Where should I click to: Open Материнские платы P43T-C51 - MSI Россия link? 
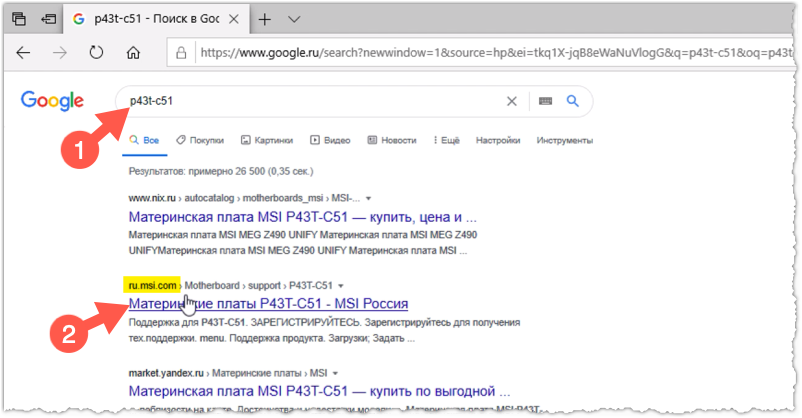coord(268,303)
